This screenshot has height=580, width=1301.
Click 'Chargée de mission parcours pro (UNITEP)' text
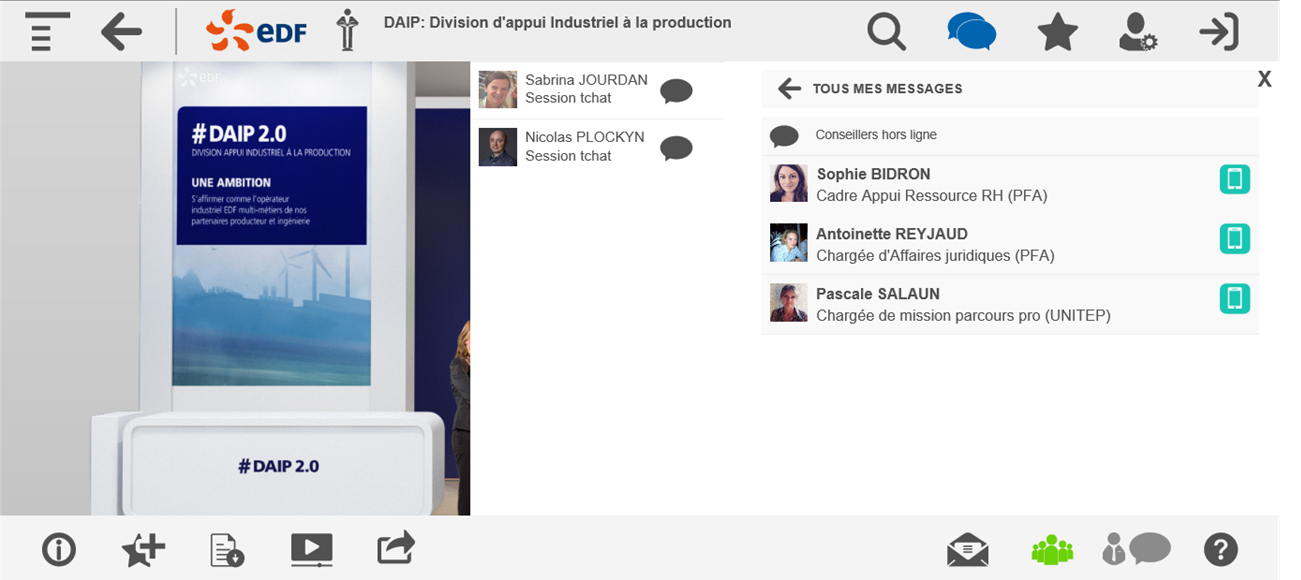[964, 316]
